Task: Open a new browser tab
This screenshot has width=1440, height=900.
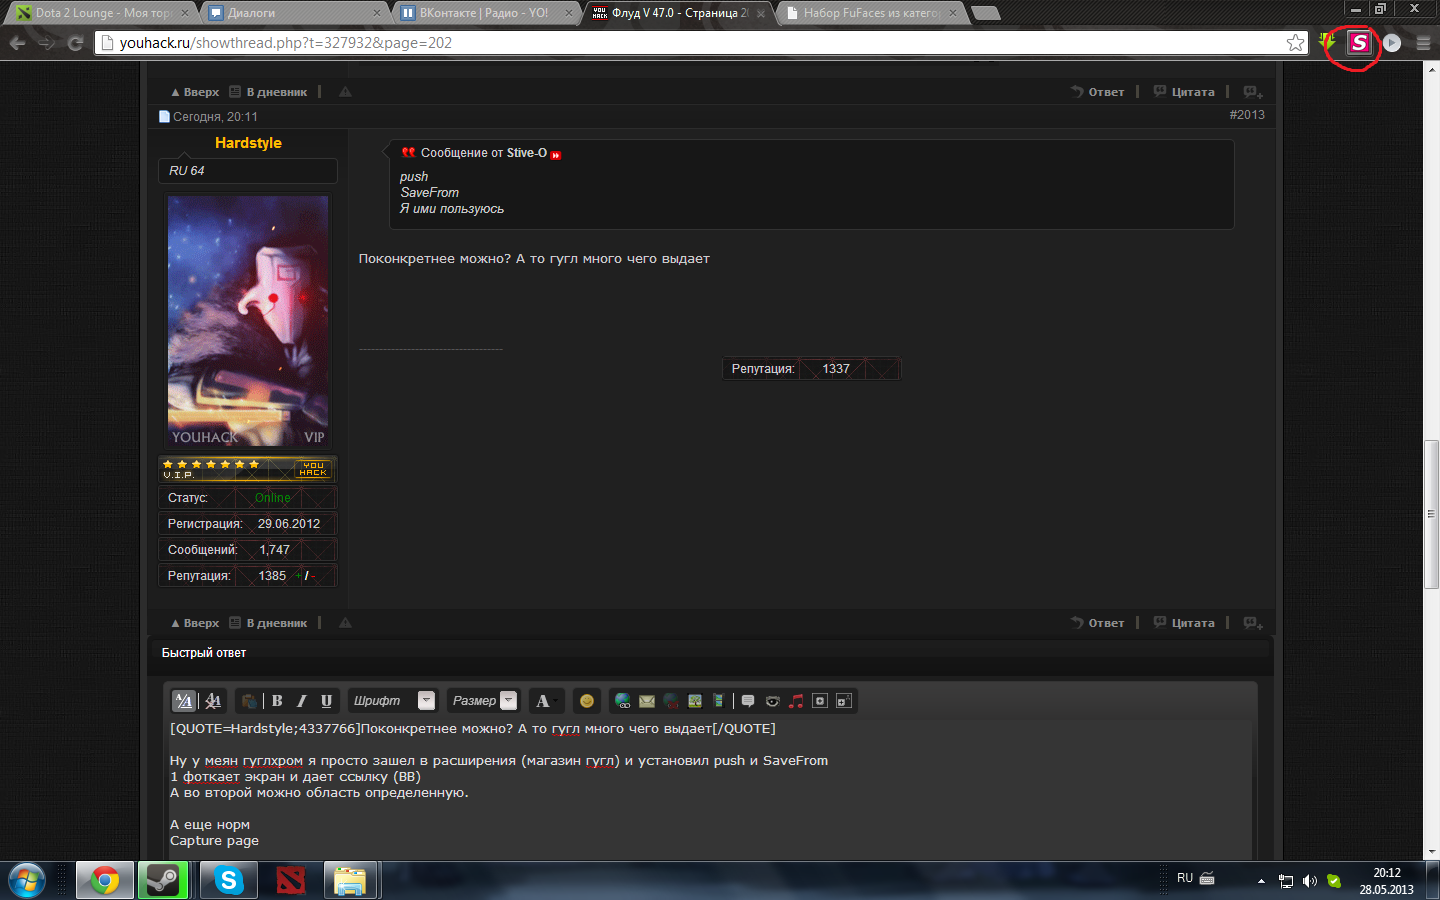Action: (985, 13)
